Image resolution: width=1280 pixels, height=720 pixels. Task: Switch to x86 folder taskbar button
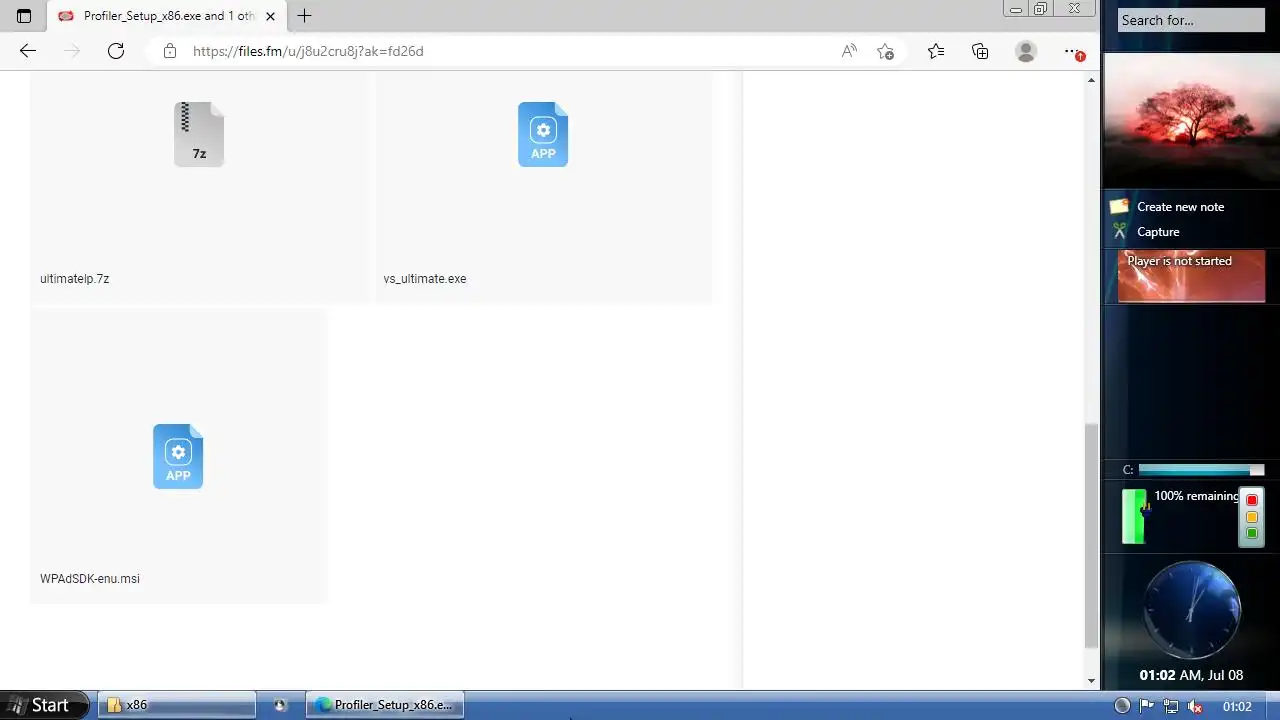[x=176, y=705]
